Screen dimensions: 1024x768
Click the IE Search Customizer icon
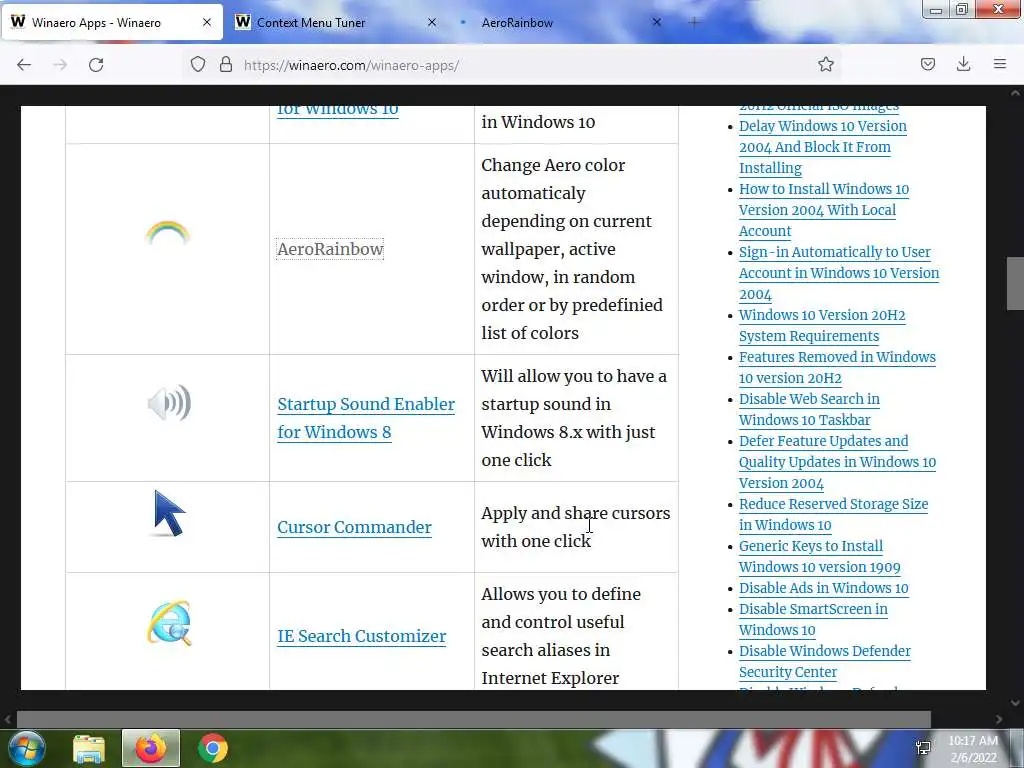coord(169,623)
